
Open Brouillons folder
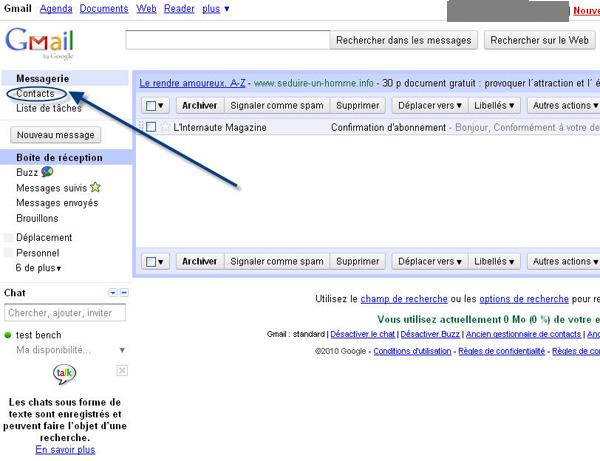[37, 218]
